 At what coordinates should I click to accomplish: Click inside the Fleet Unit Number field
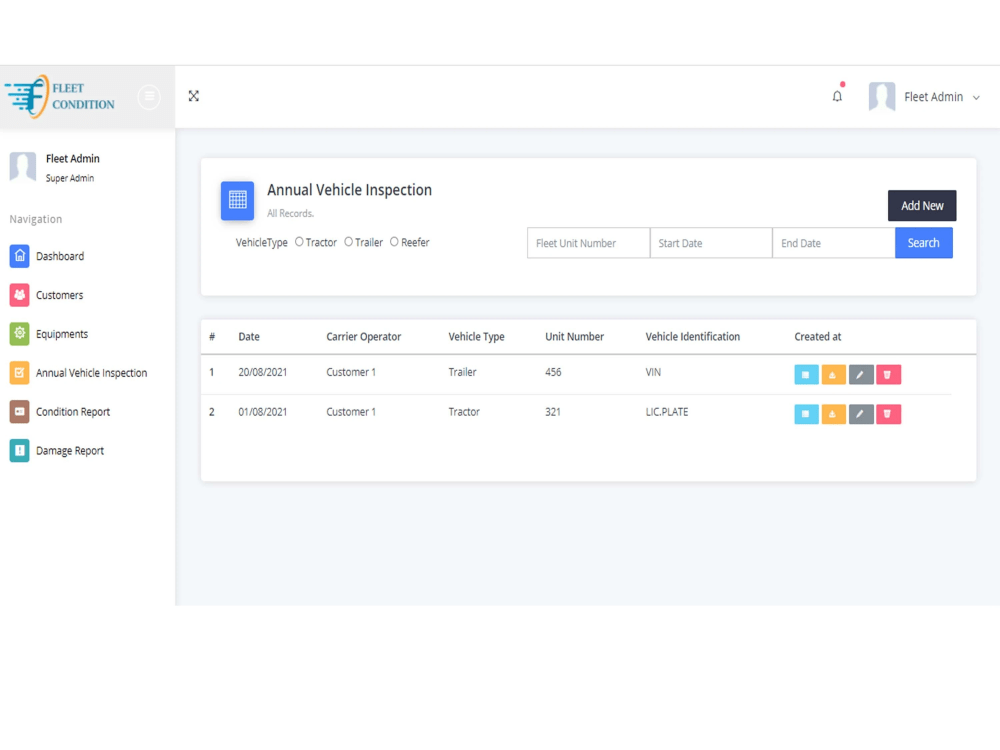(x=588, y=242)
